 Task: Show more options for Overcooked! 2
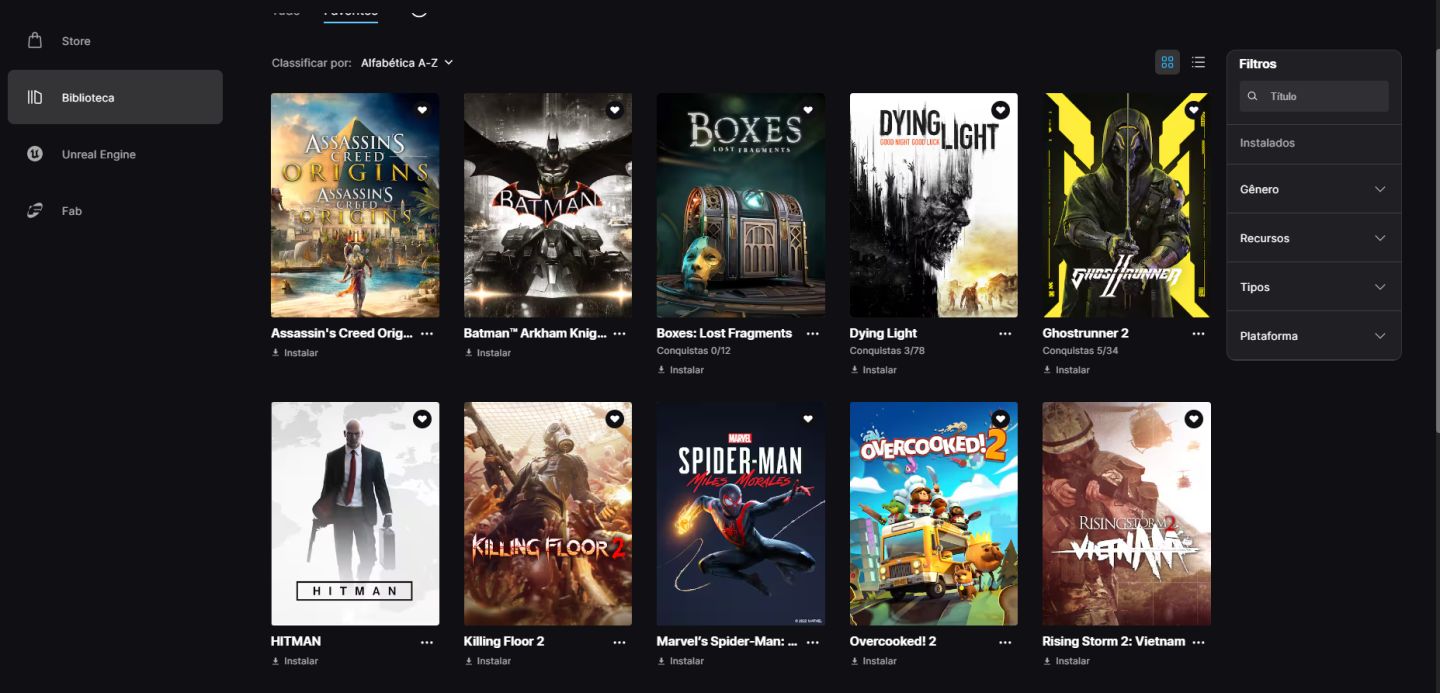pos(1006,641)
